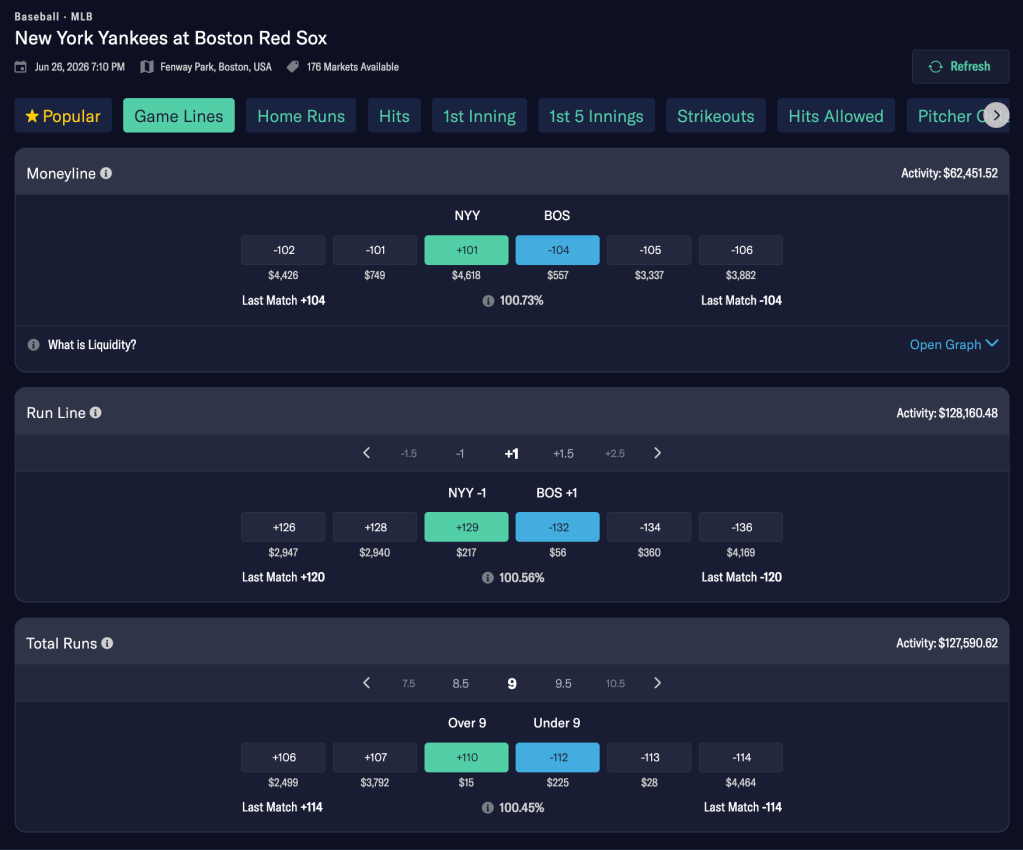Click the Moneyline Activity $62,451.52 text
Screen dimensions: 1023x850
click(x=949, y=173)
